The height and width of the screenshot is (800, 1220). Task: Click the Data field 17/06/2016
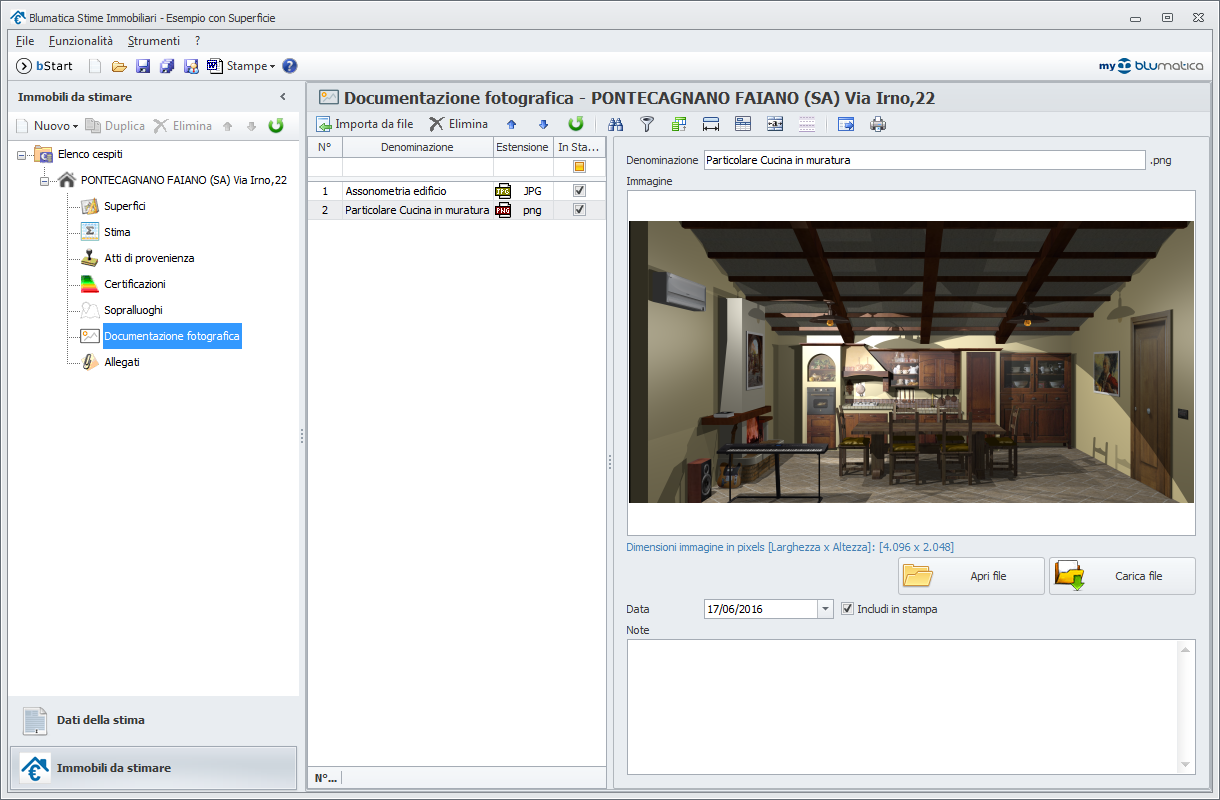pos(761,609)
